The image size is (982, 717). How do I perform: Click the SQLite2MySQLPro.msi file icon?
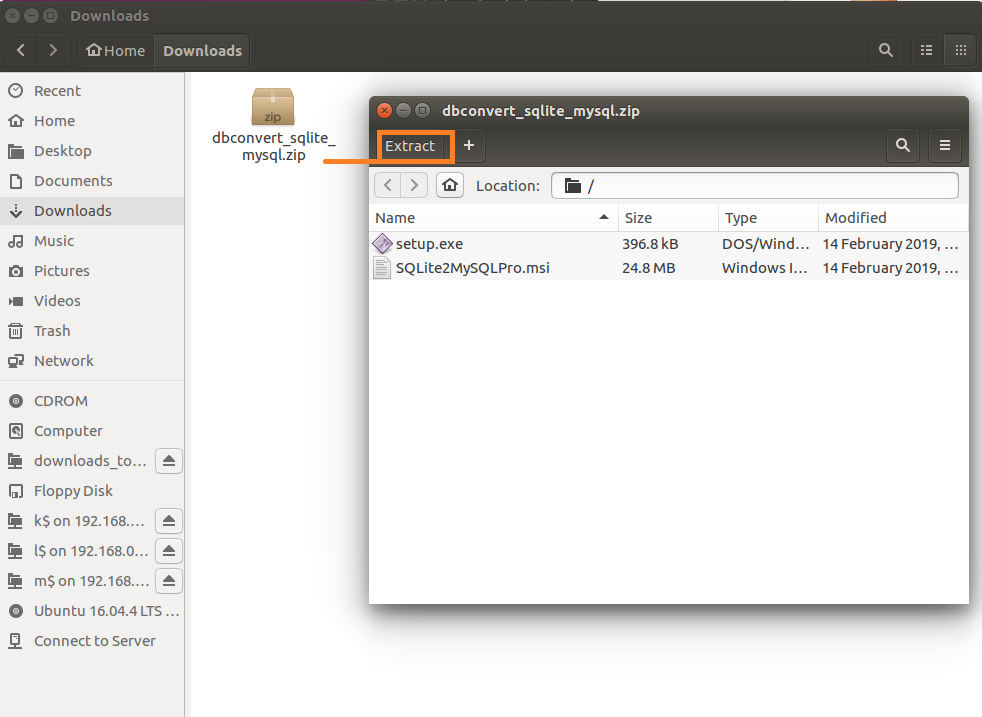coord(381,268)
